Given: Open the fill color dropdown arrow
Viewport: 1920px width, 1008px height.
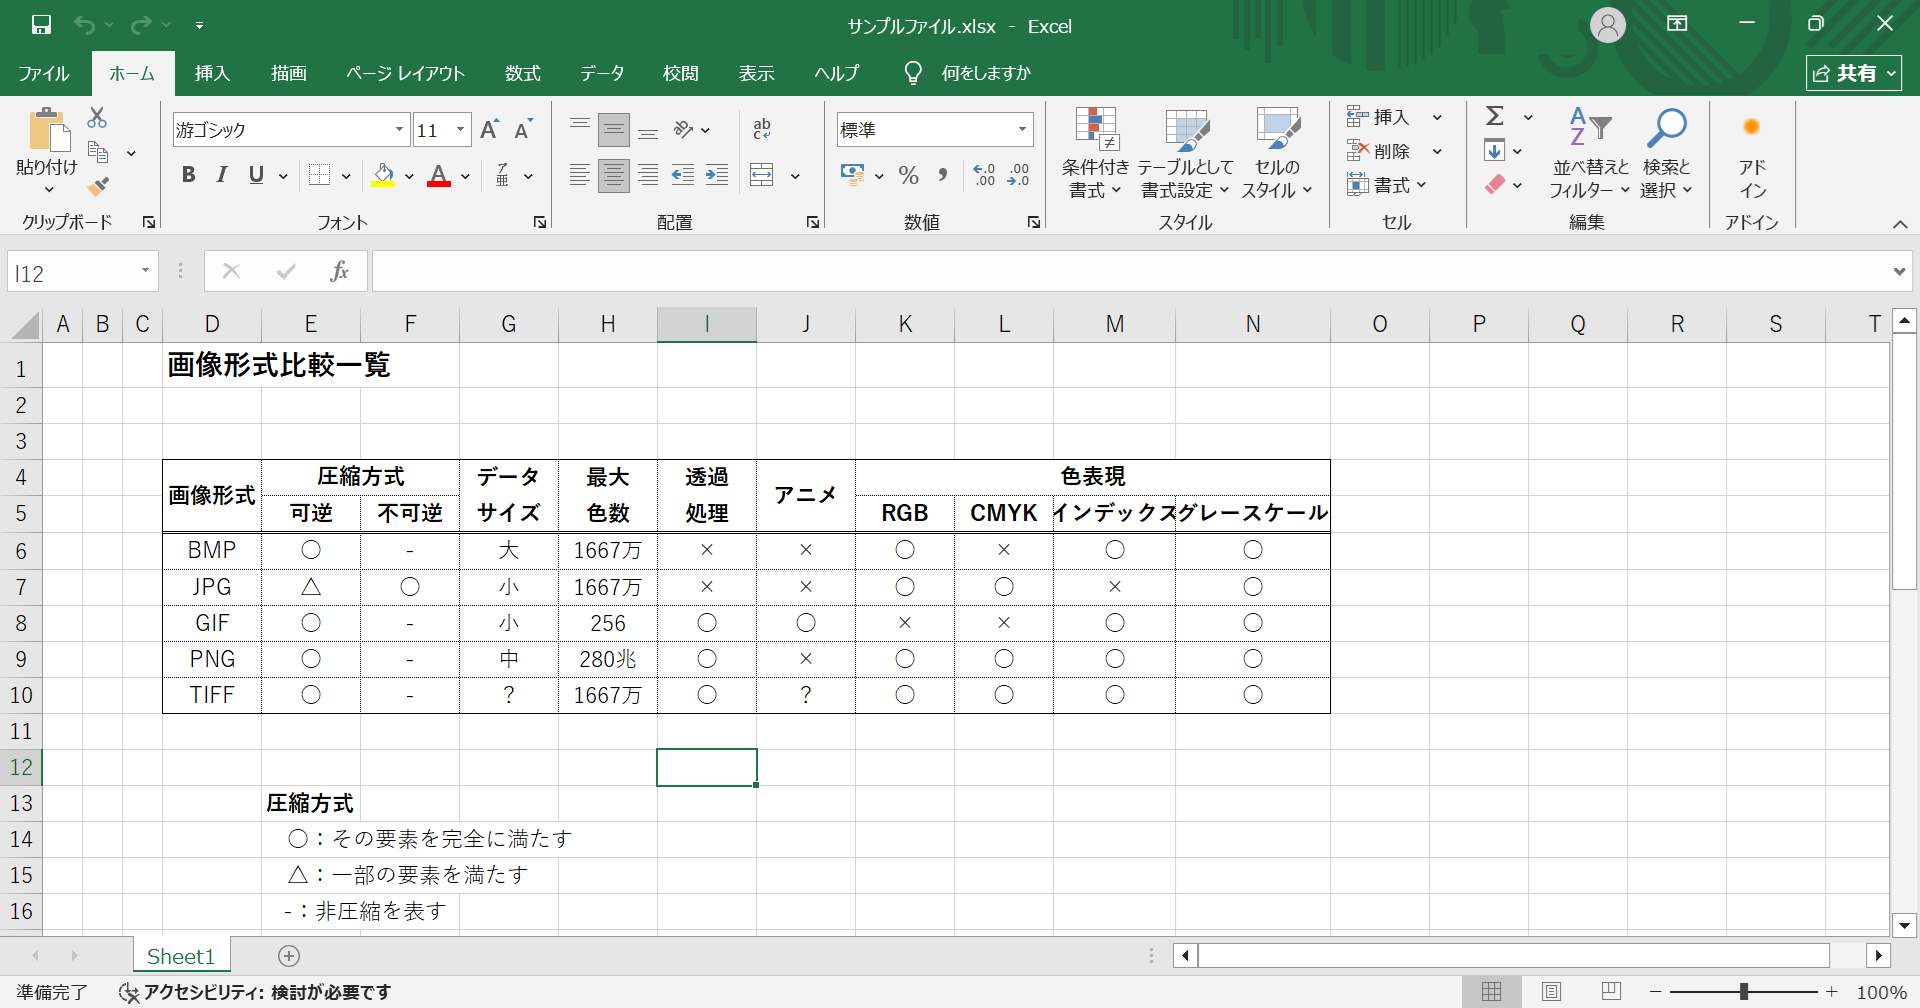Looking at the screenshot, I should [x=407, y=176].
